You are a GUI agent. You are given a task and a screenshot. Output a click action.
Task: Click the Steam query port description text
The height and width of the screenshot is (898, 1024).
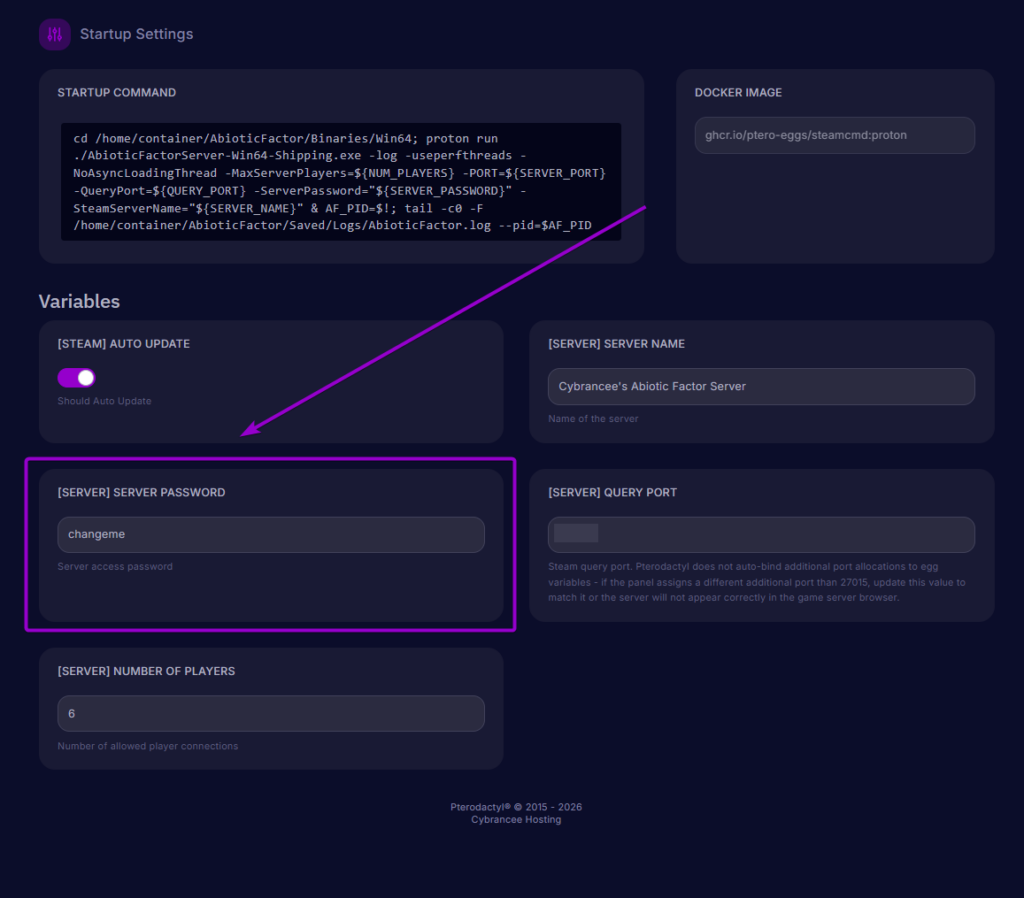756,582
